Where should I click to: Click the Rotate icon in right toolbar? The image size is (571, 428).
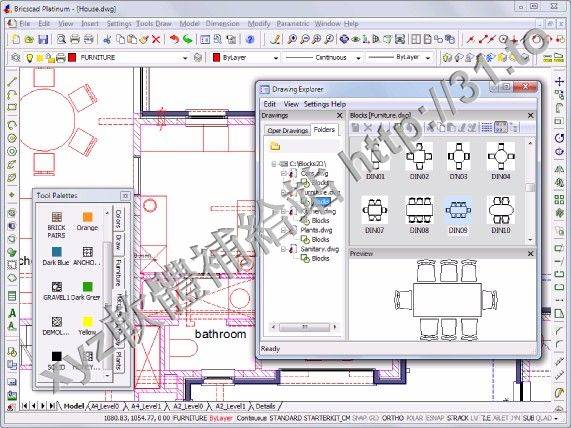(559, 138)
